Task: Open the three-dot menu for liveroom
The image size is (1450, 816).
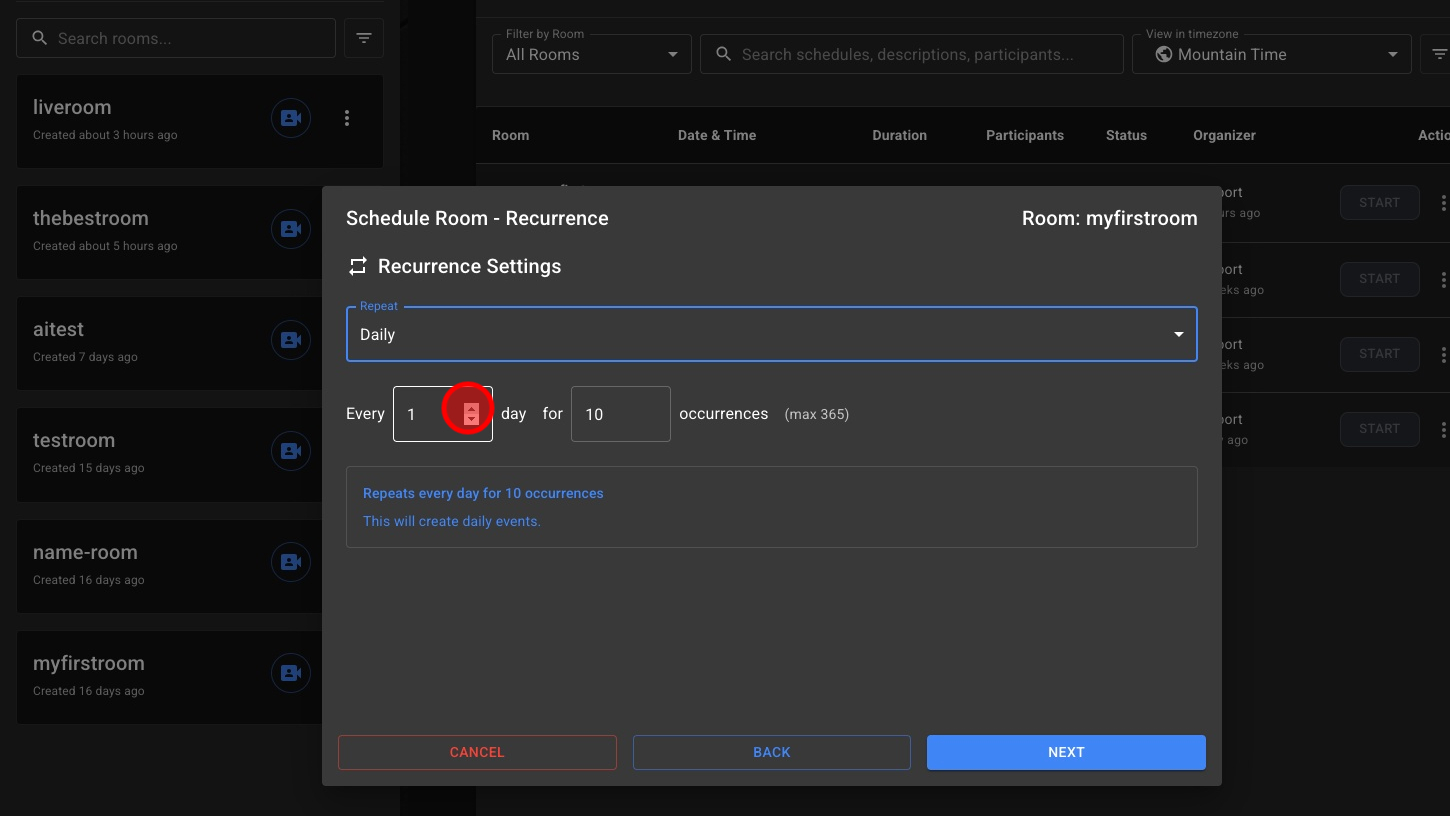Action: (x=347, y=118)
